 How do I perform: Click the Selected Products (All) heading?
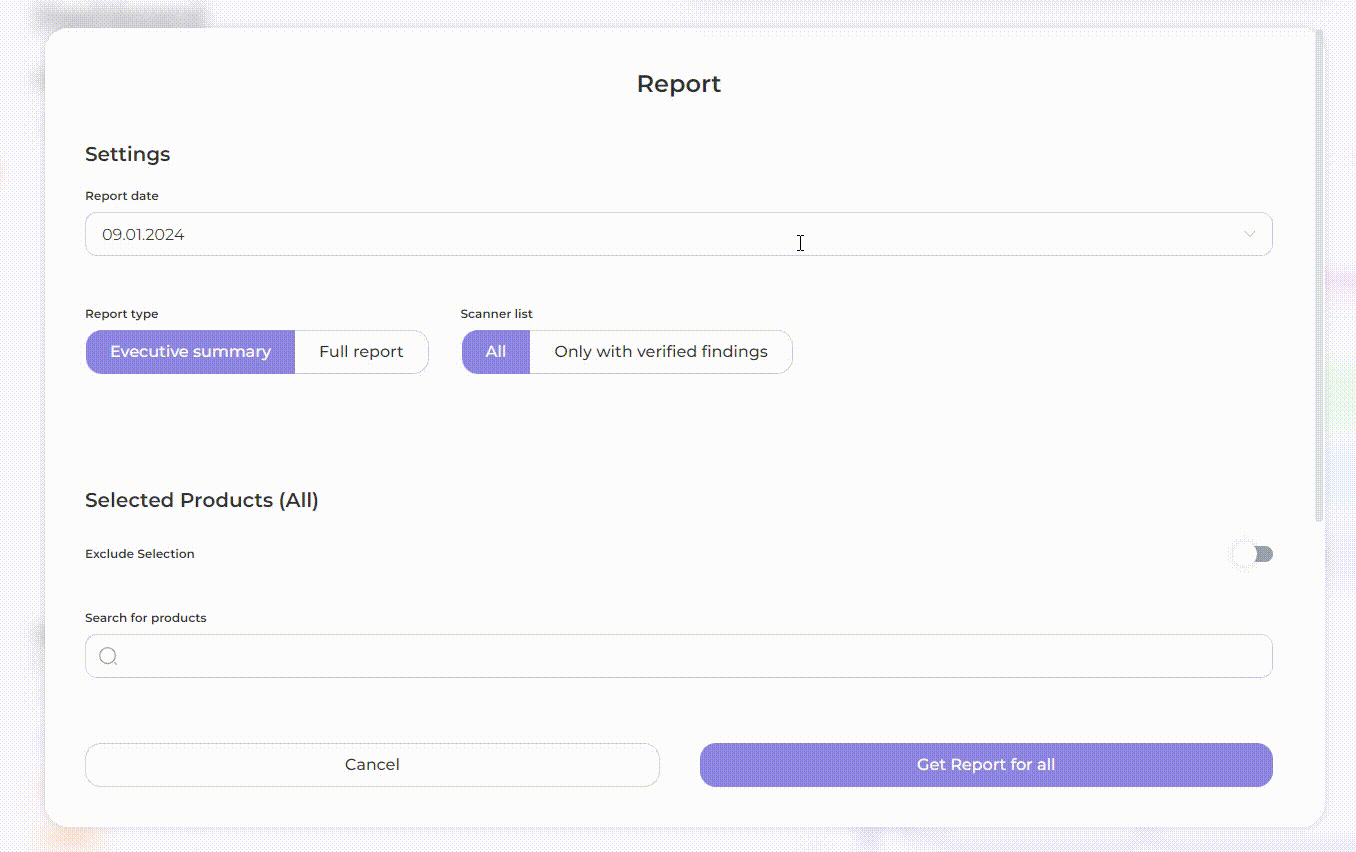[x=201, y=500]
